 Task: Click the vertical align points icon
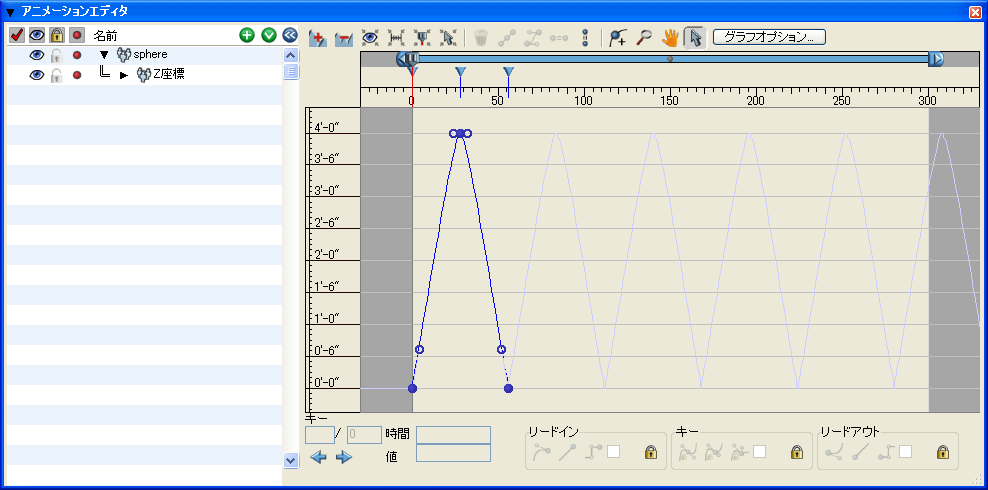(585, 38)
